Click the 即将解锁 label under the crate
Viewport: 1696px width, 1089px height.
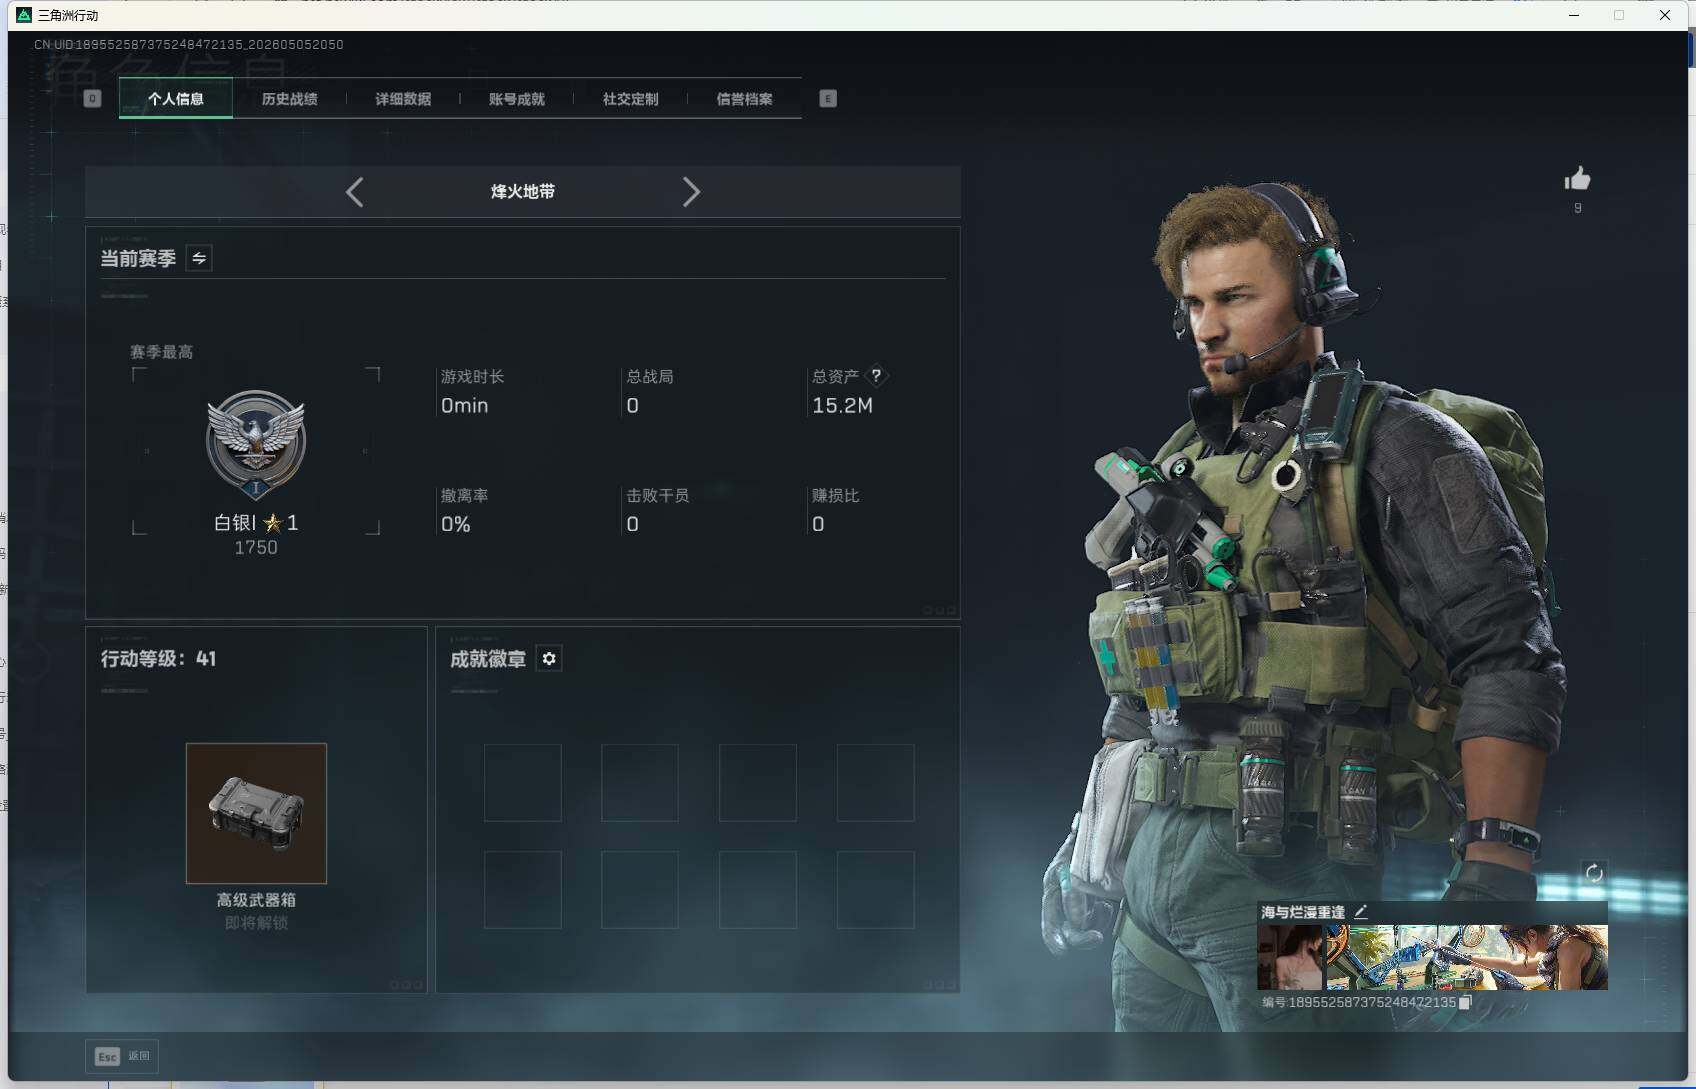click(x=256, y=923)
